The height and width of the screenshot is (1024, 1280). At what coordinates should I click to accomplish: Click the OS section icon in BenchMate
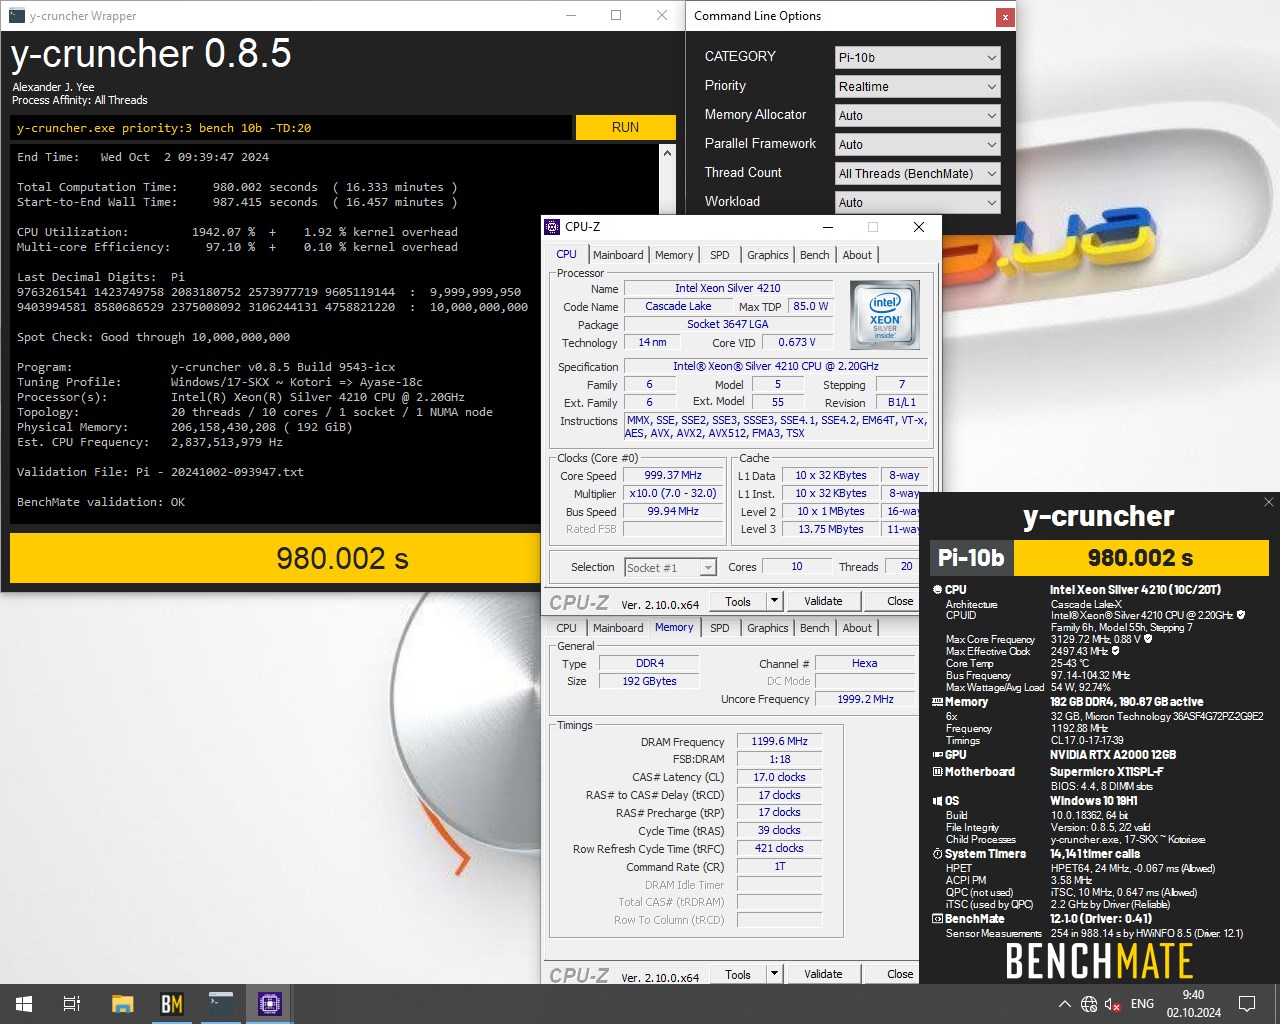(937, 801)
